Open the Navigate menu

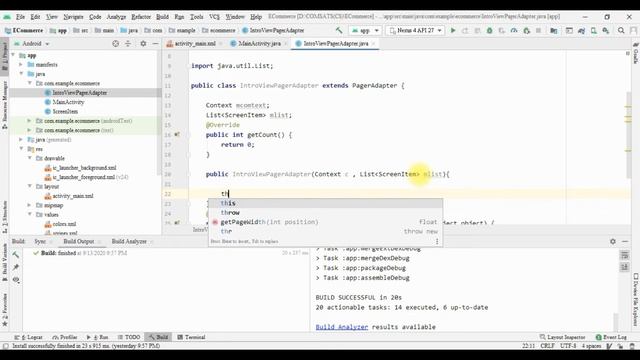click(x=73, y=17)
